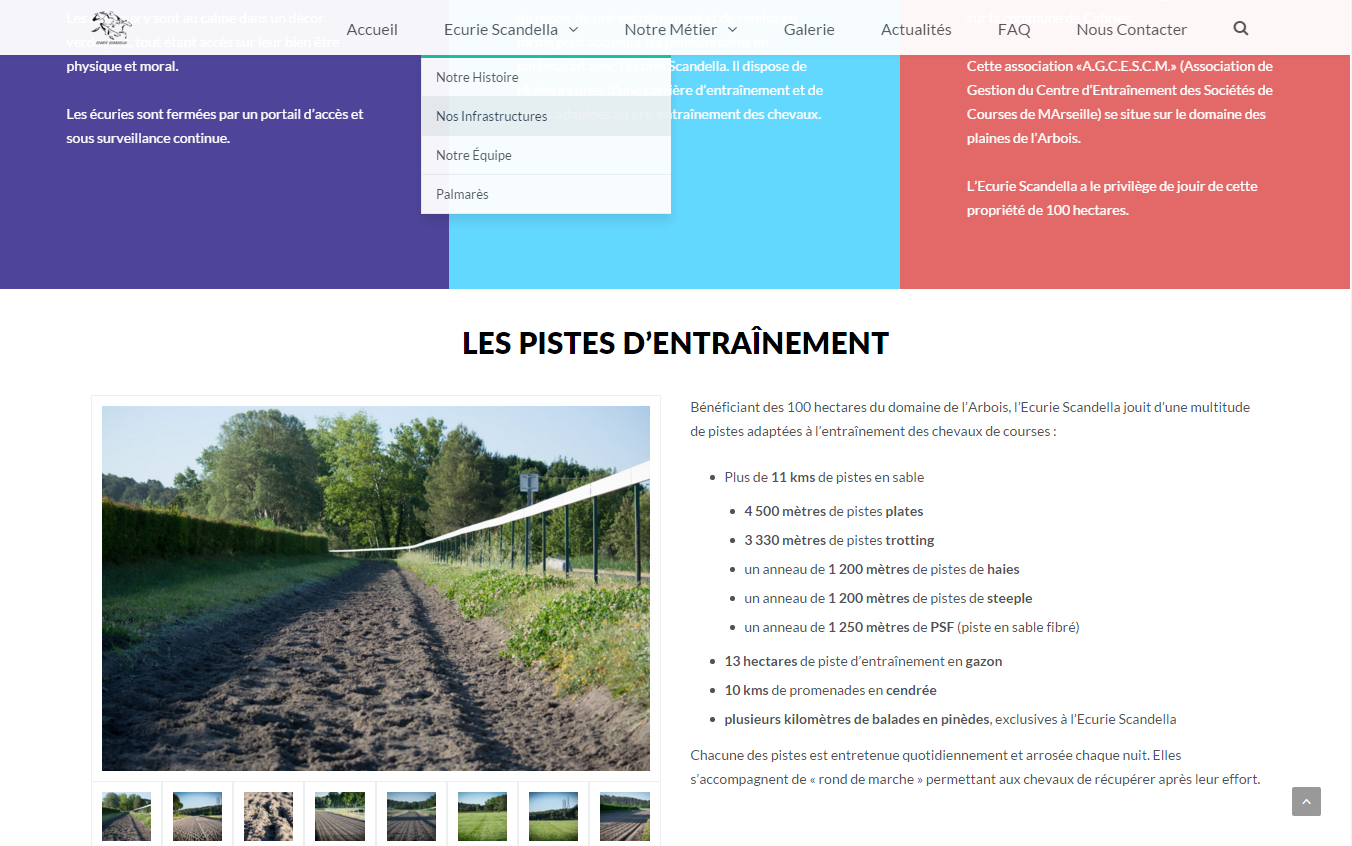Click the Nous Contacter link
This screenshot has height=846, width=1352.
tap(1131, 29)
